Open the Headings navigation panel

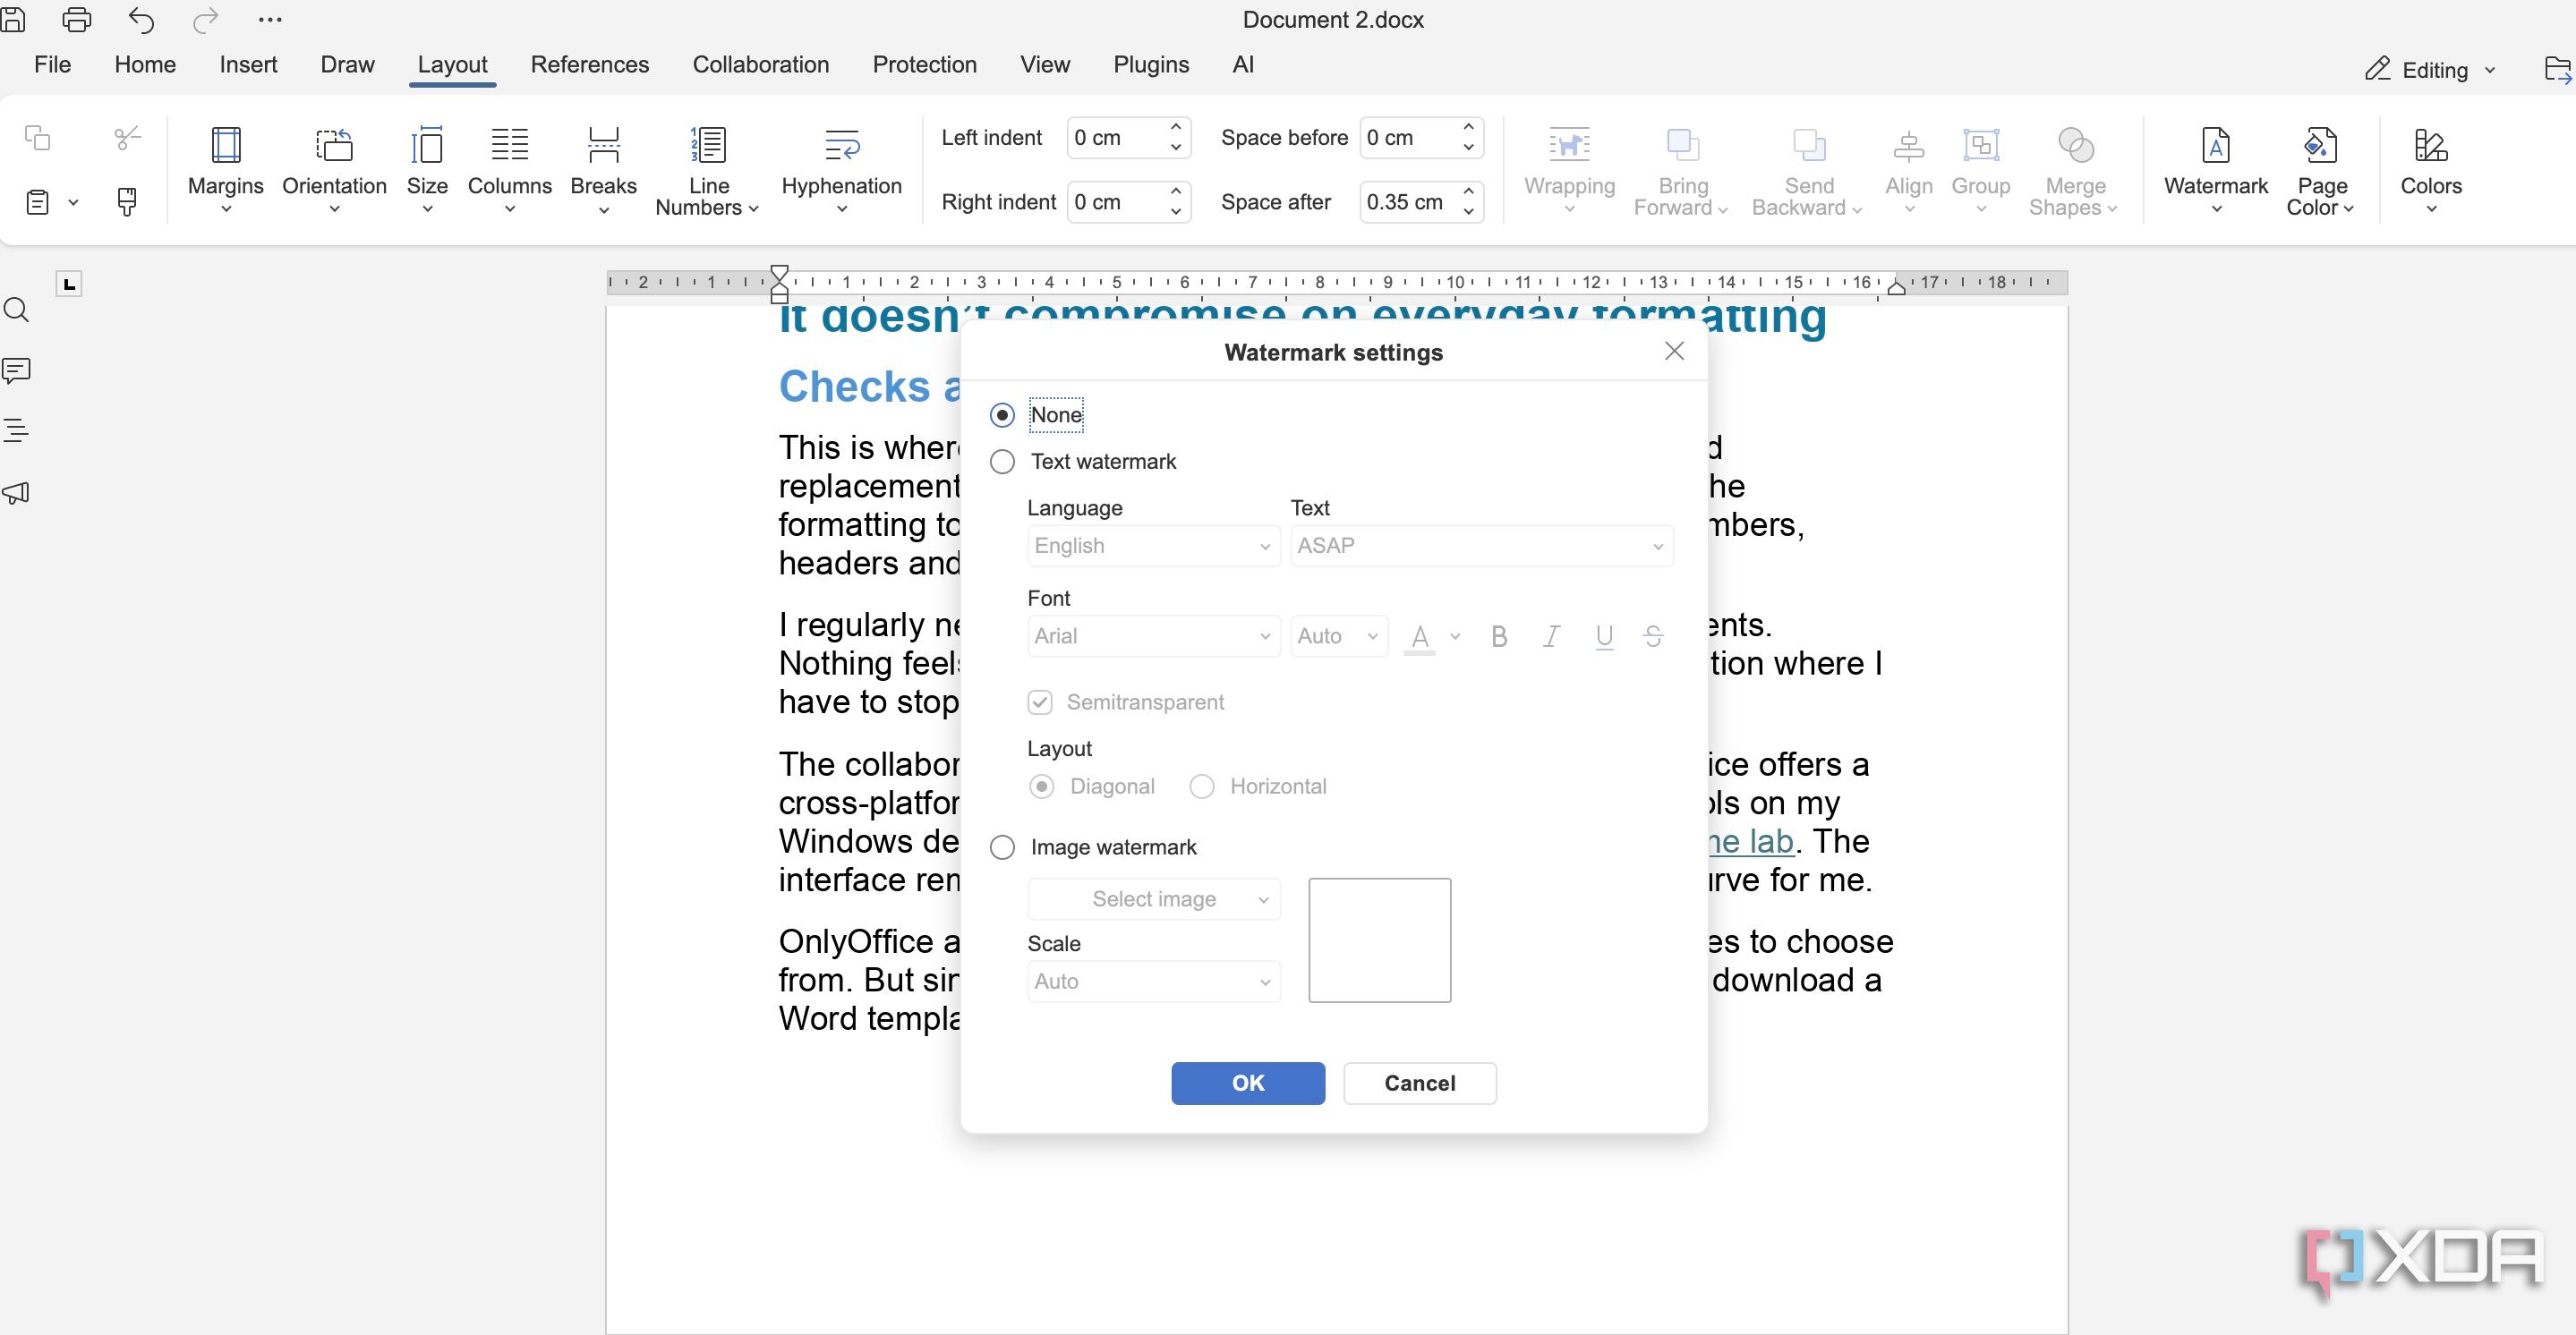coord(16,431)
